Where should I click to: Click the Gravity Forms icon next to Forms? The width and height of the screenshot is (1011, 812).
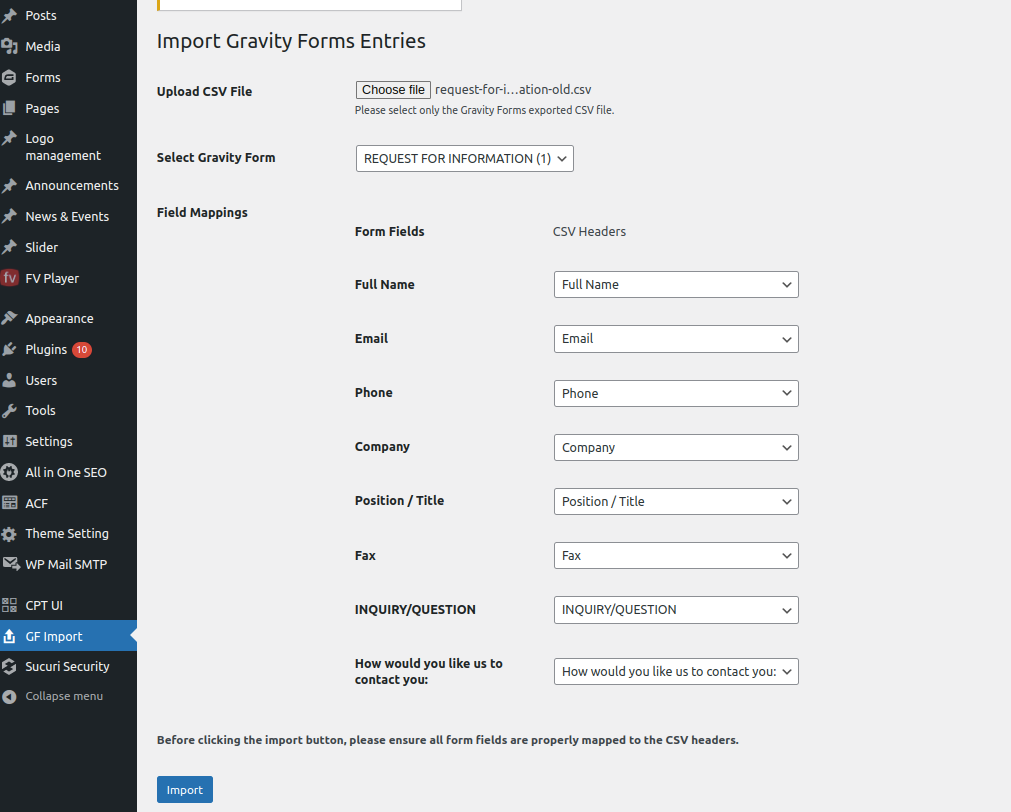click(9, 77)
